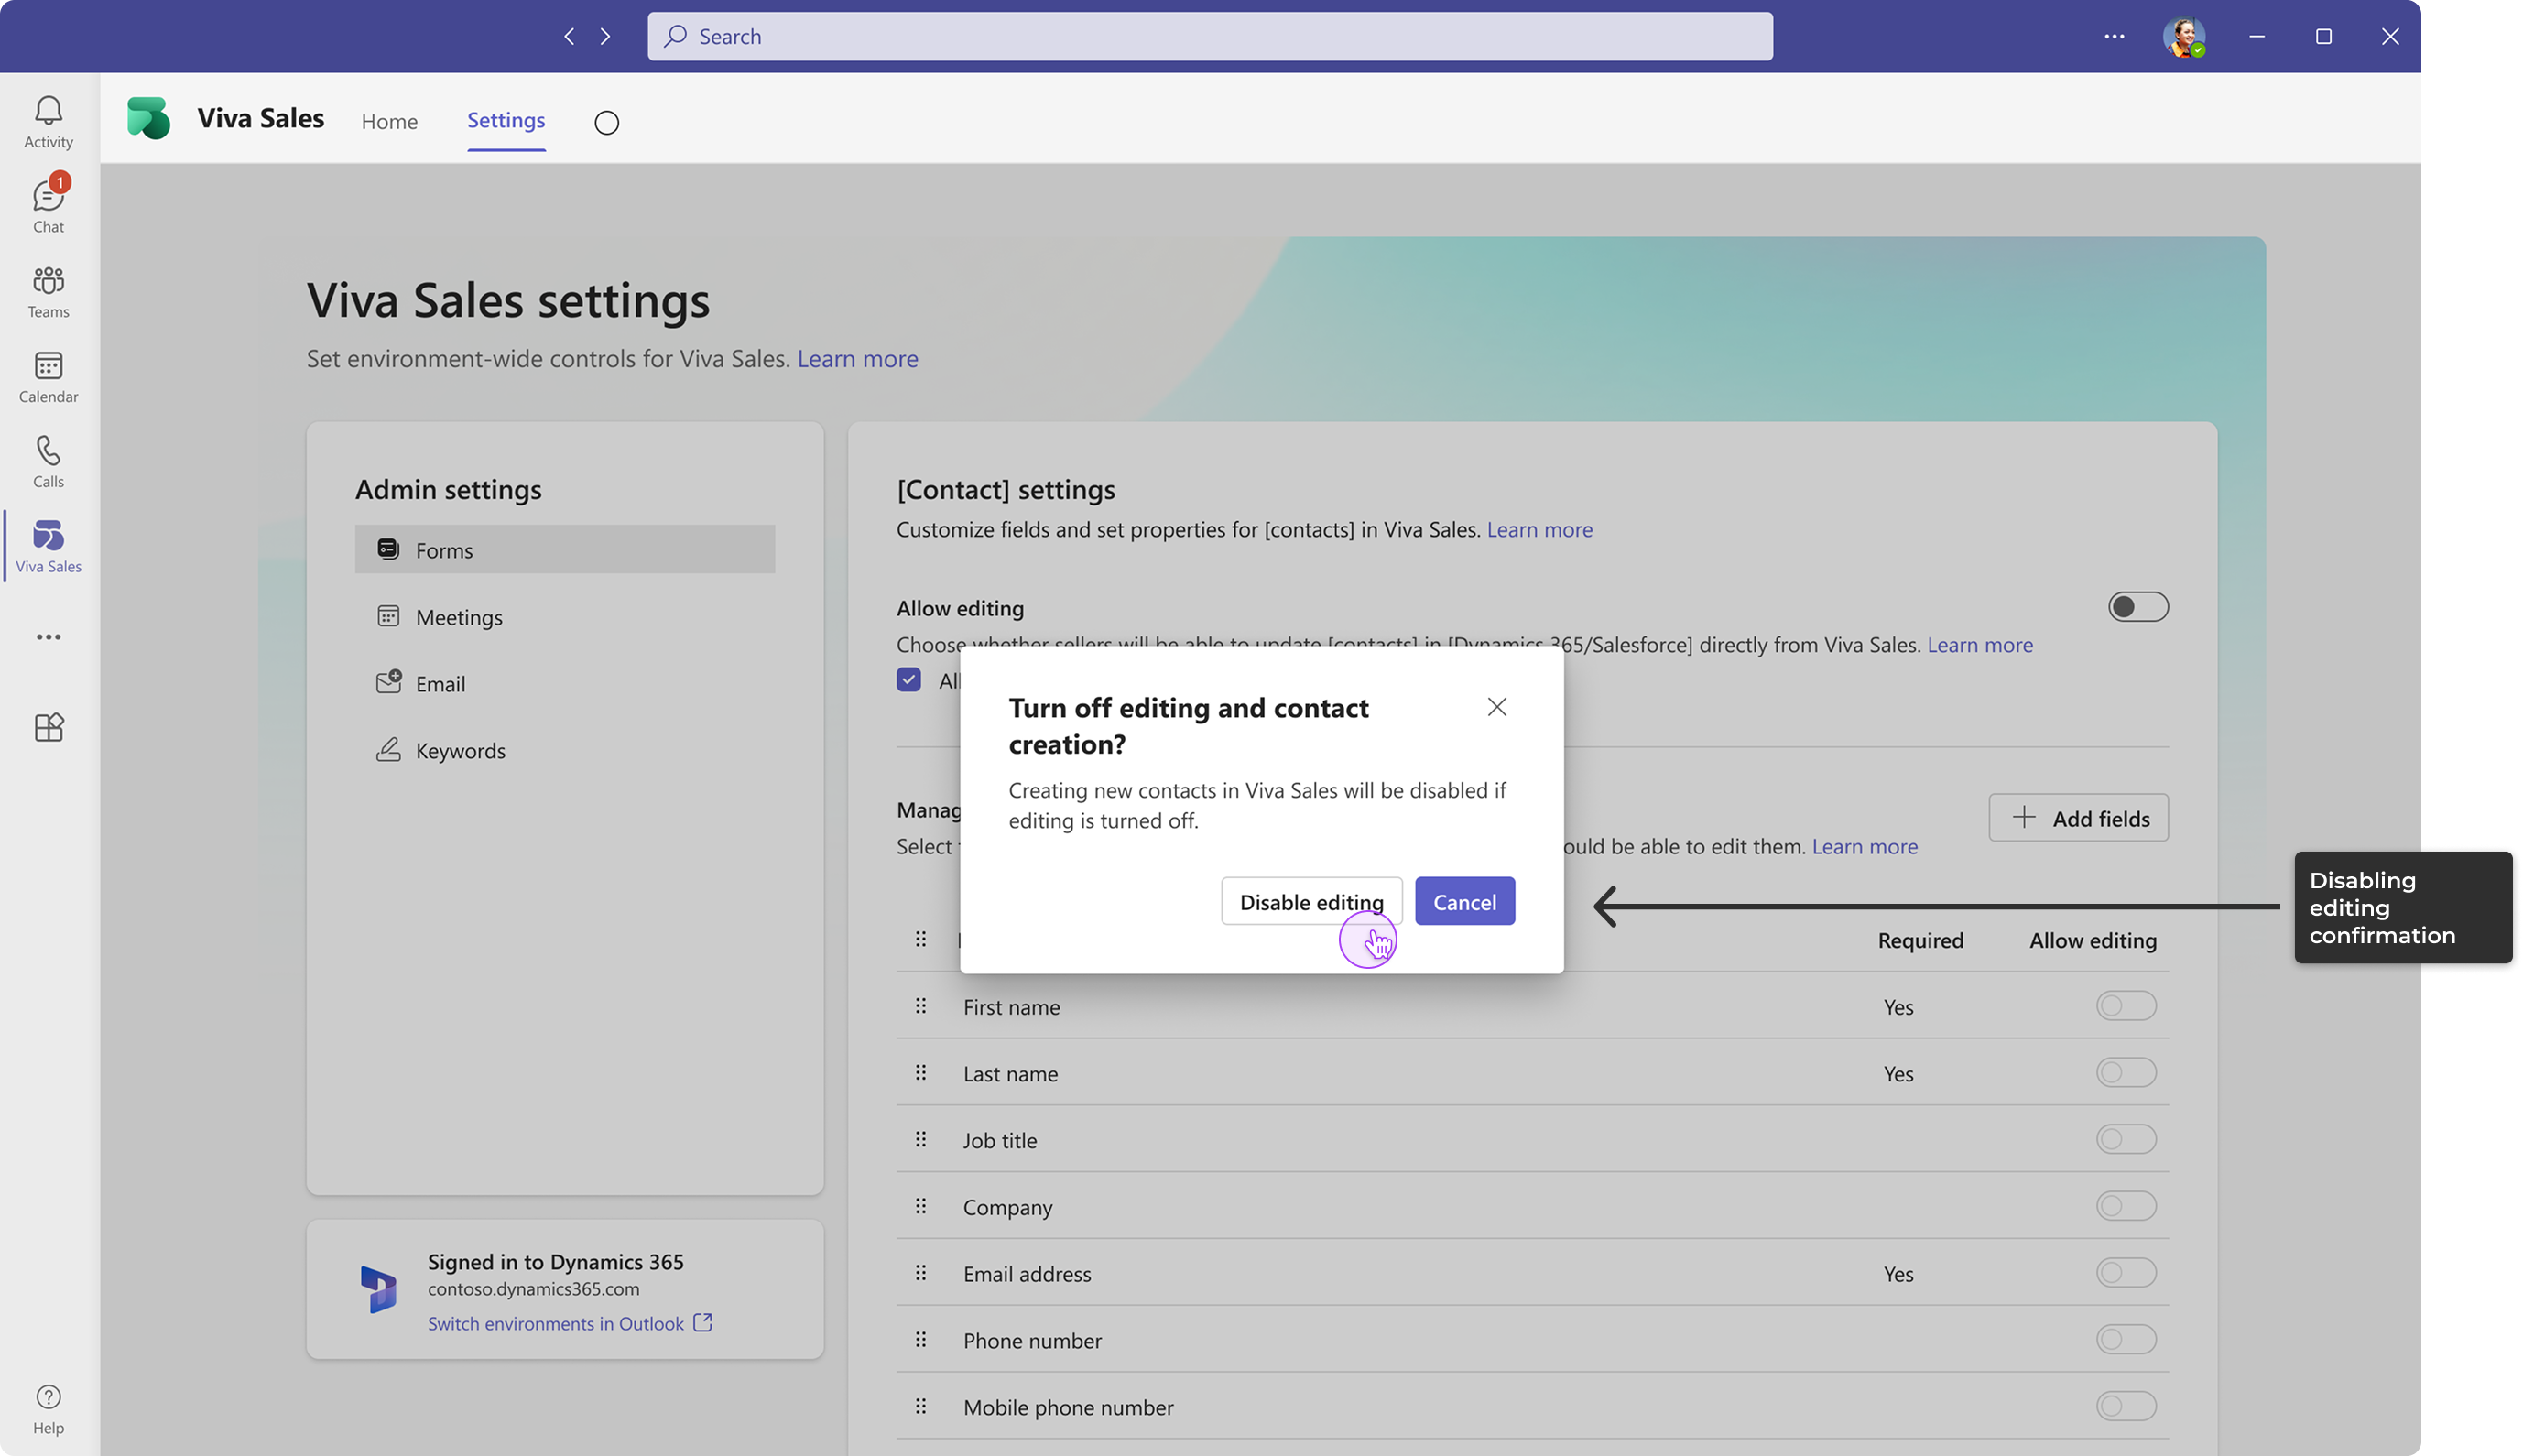Open Forms in Admin settings
This screenshot has height=1456, width=2523.
[565, 549]
